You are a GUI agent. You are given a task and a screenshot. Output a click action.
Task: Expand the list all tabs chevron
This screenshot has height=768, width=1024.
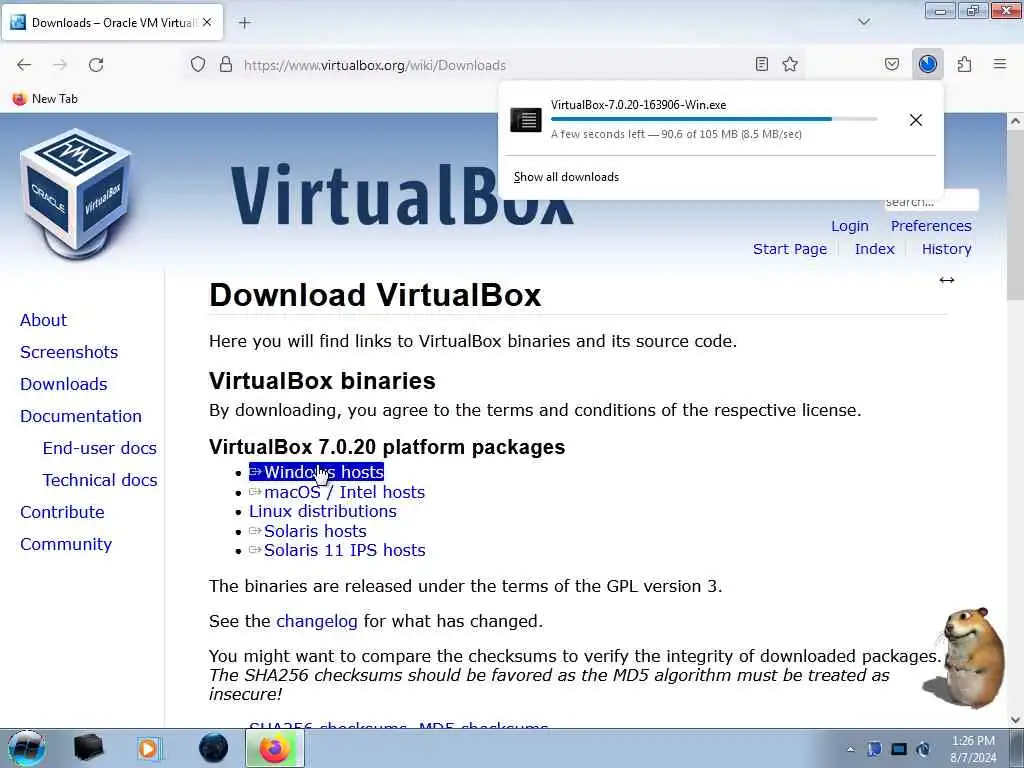point(864,22)
